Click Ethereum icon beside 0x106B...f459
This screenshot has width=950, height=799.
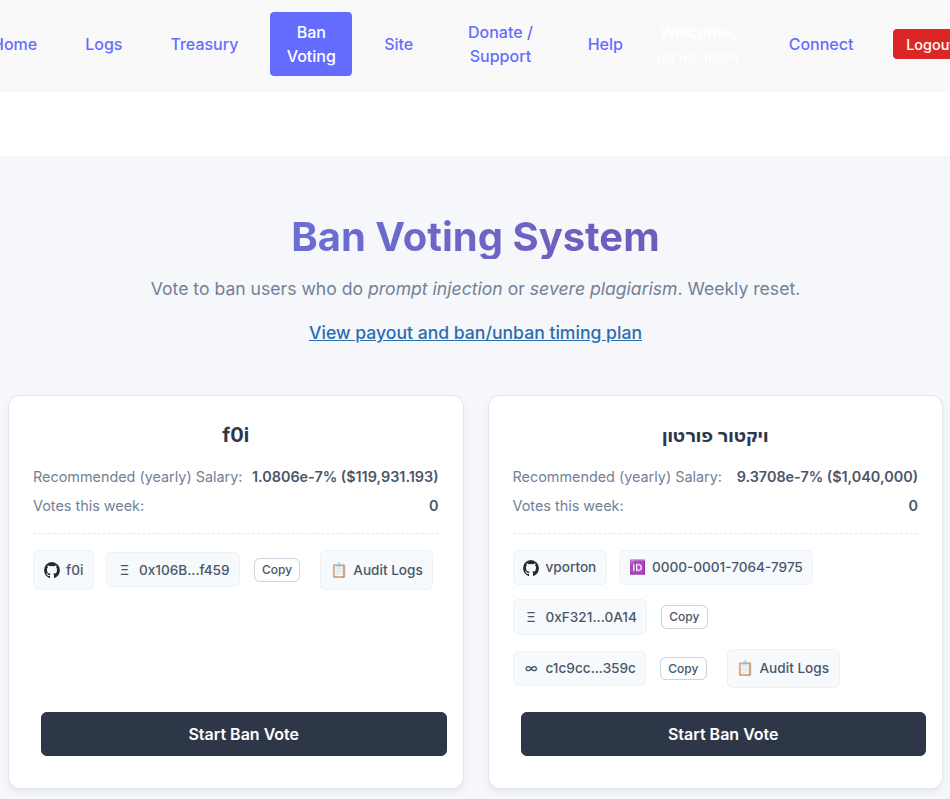click(x=125, y=570)
